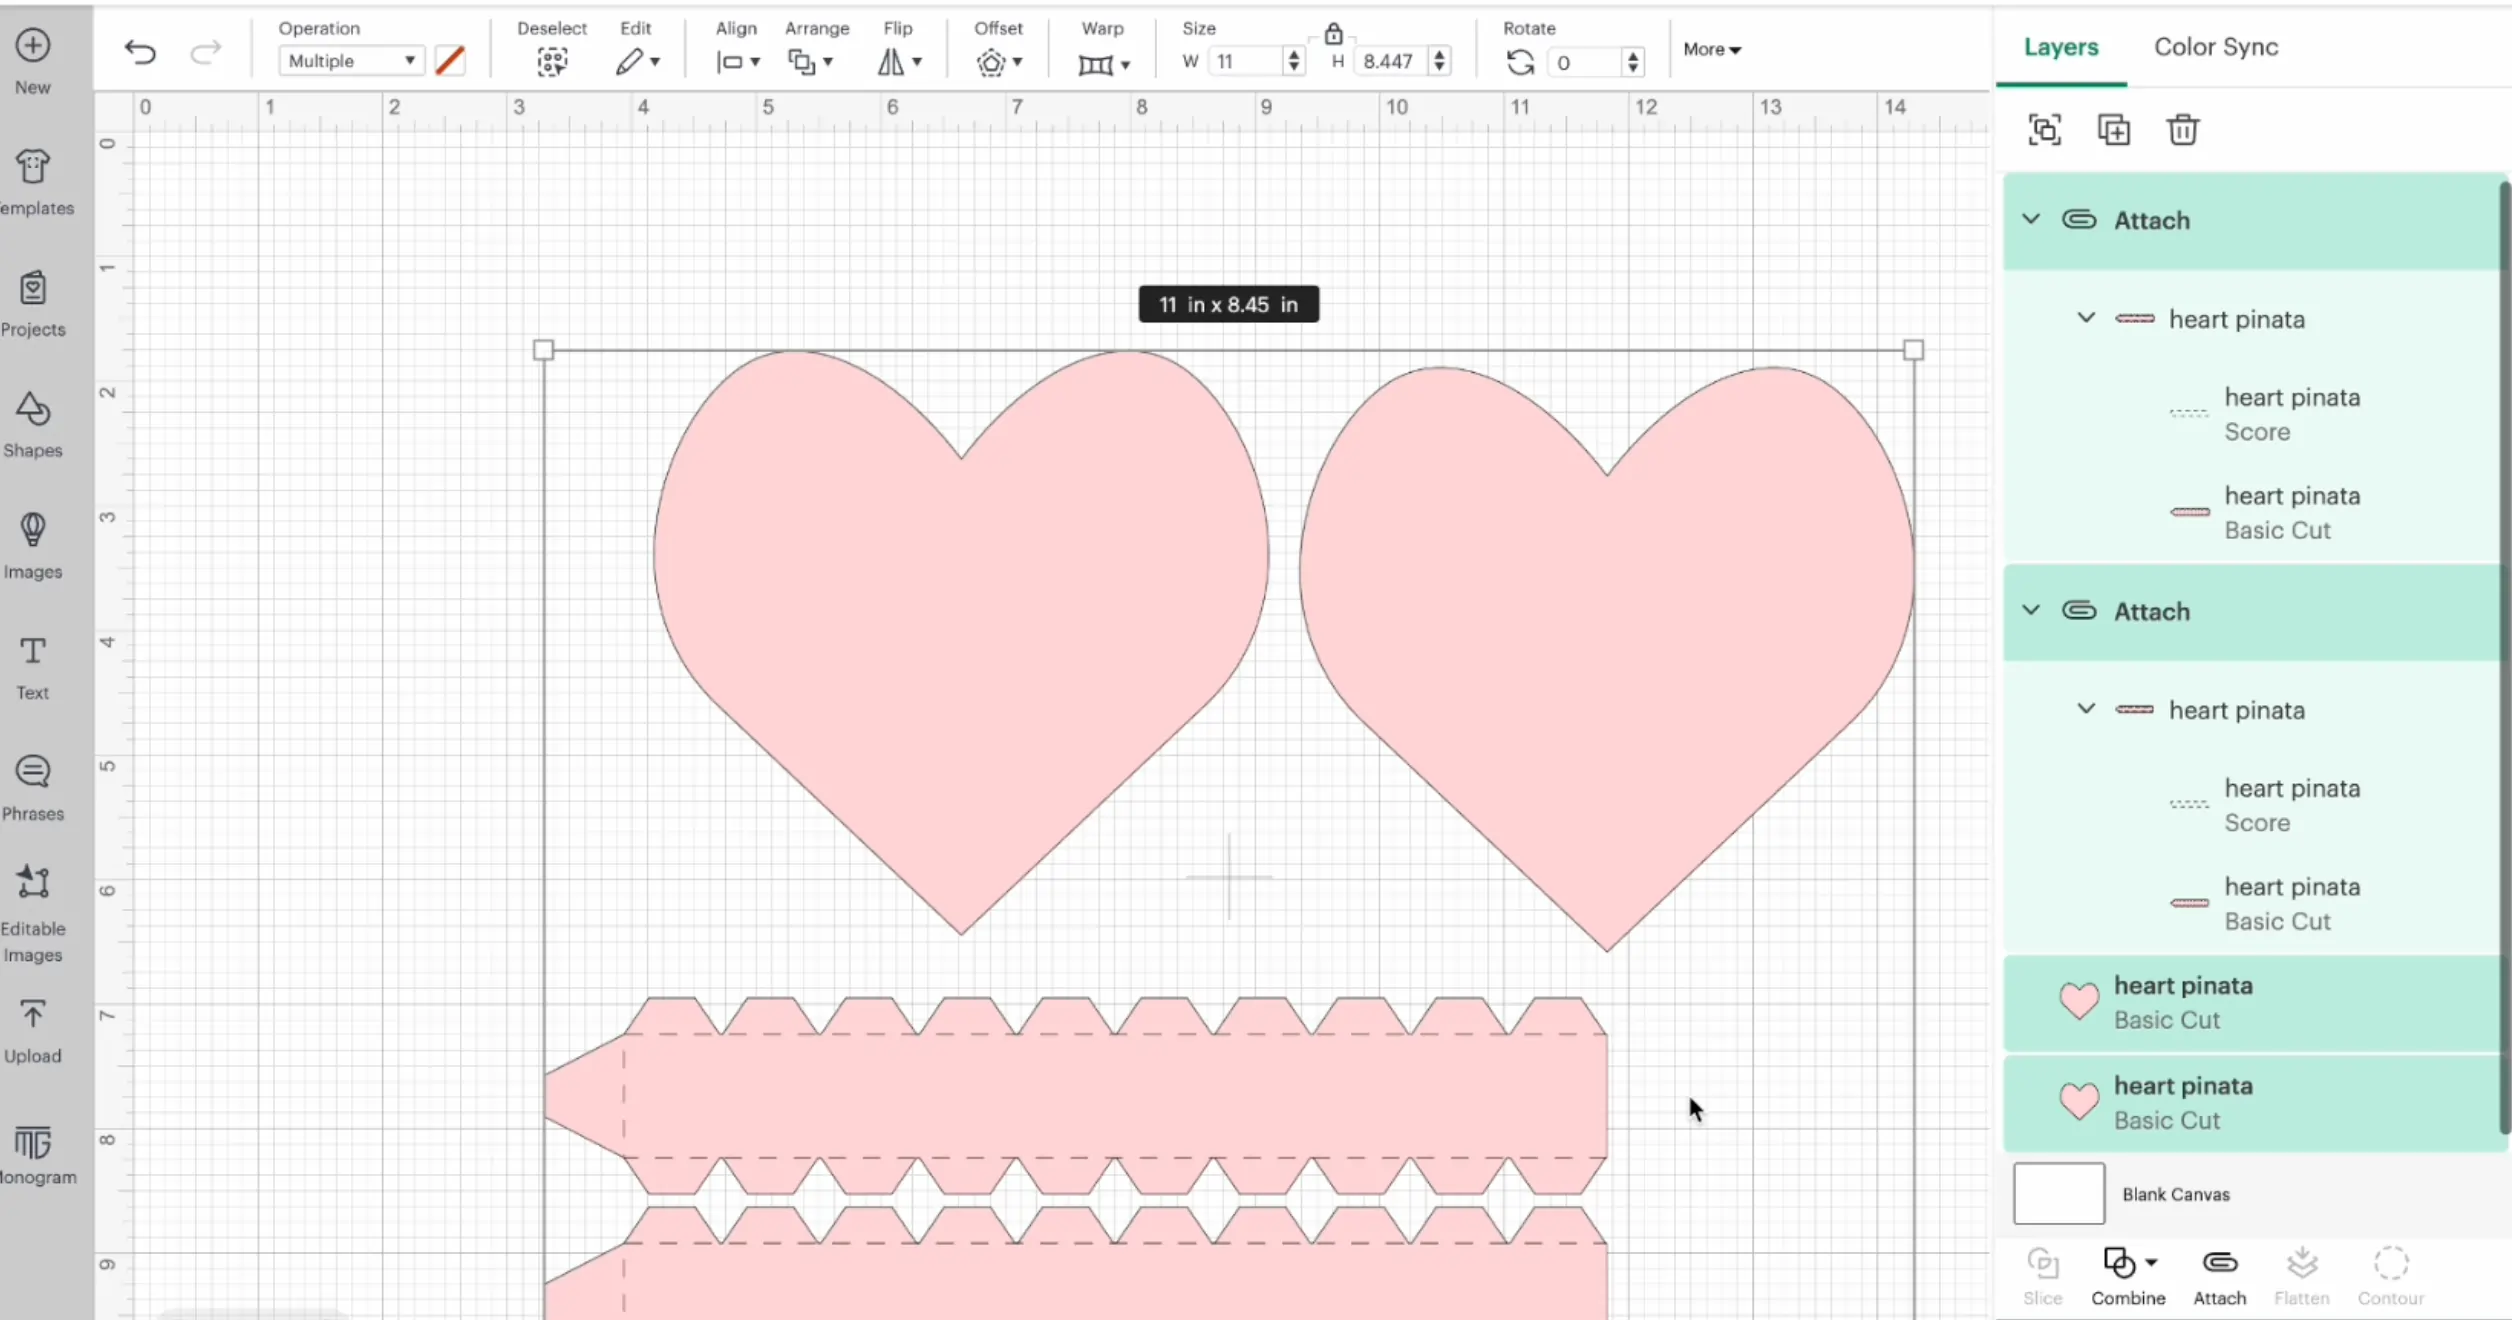
Task: Toggle the size aspect ratio lock
Action: [1333, 33]
